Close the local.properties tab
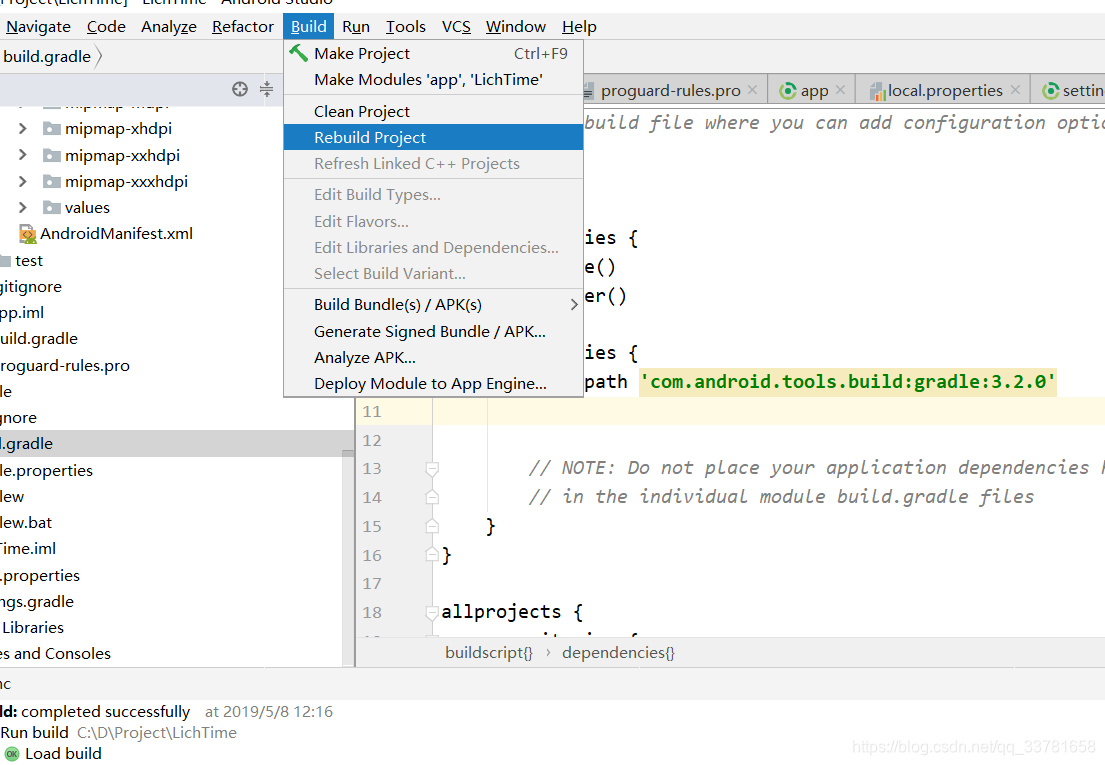The height and width of the screenshot is (765, 1105). [x=1015, y=90]
